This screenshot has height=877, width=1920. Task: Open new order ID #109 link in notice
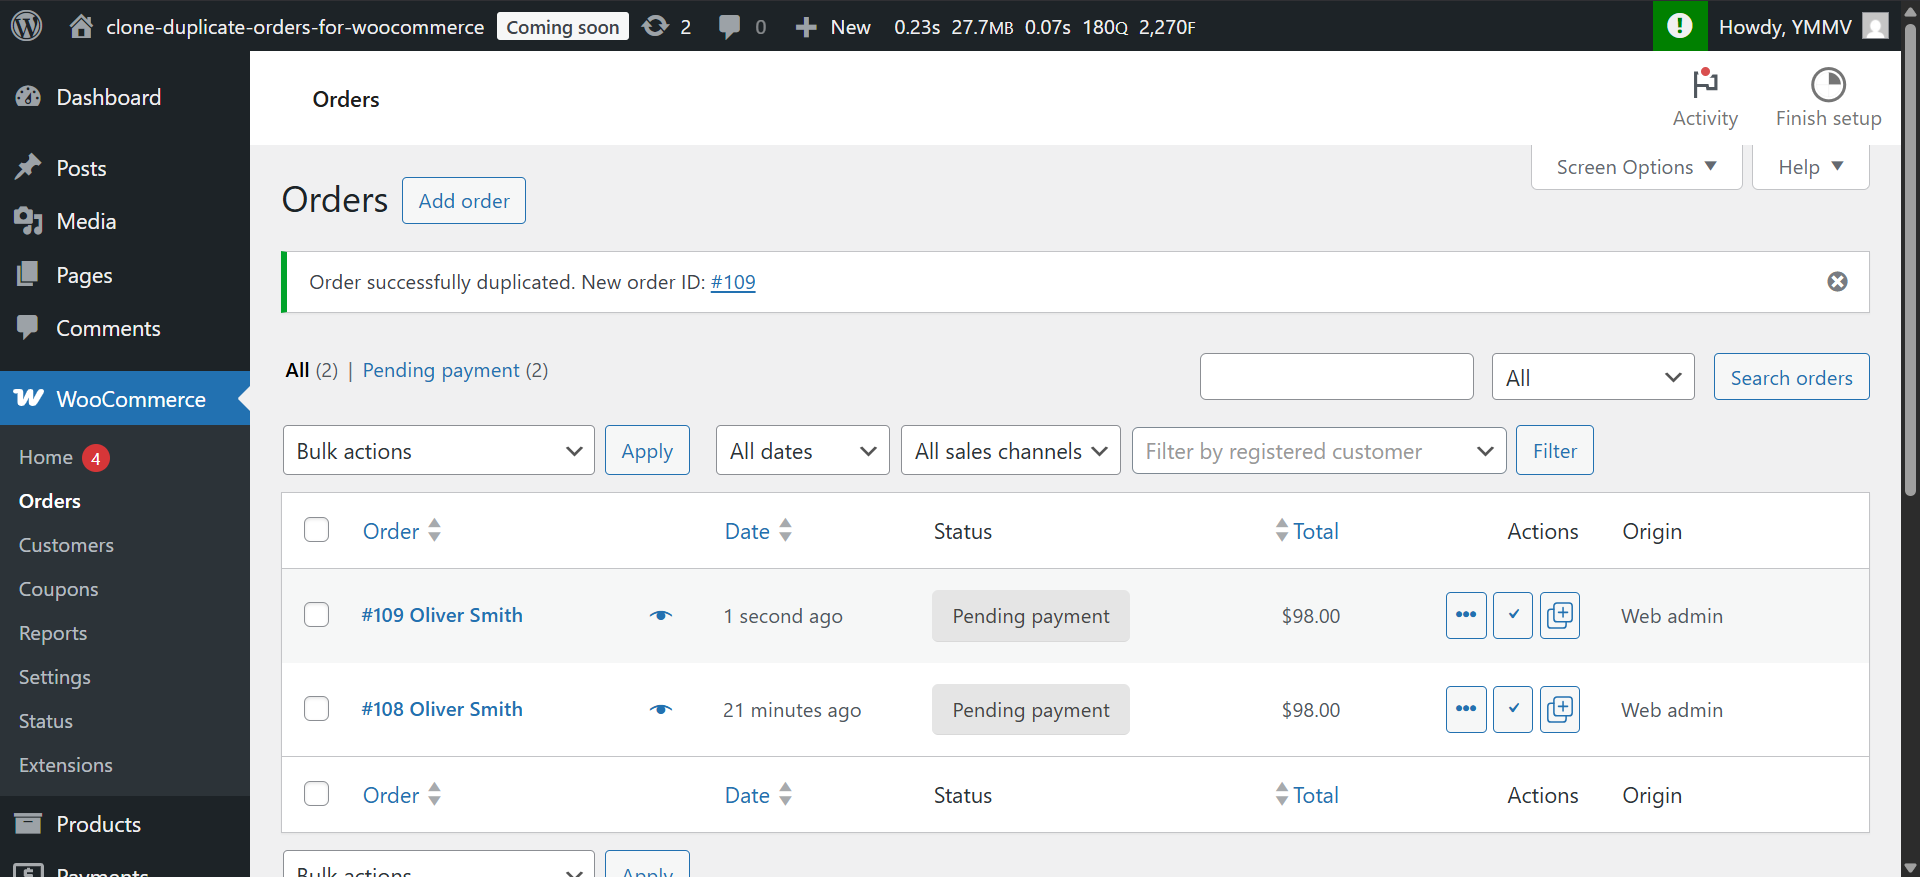click(733, 282)
